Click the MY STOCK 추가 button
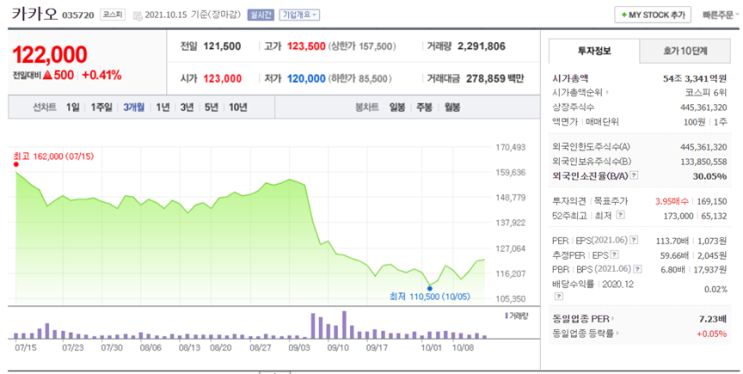The width and height of the screenshot is (743, 374). pyautogui.click(x=652, y=15)
